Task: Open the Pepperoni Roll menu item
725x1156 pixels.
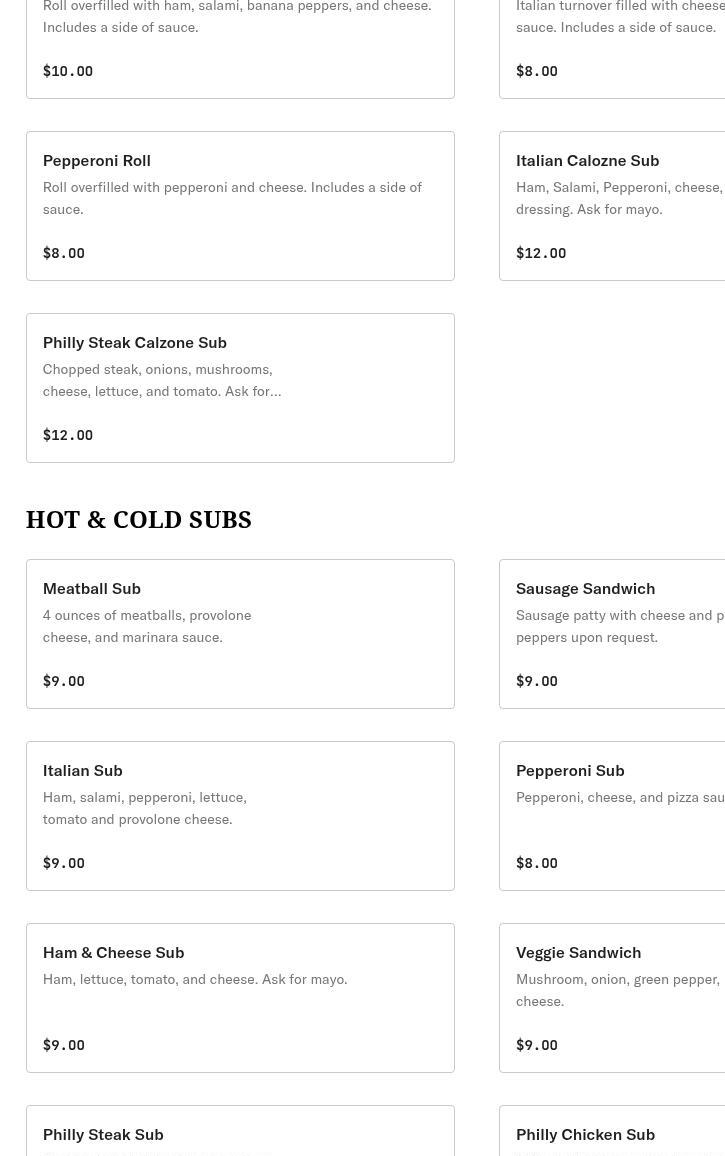Action: click(240, 206)
